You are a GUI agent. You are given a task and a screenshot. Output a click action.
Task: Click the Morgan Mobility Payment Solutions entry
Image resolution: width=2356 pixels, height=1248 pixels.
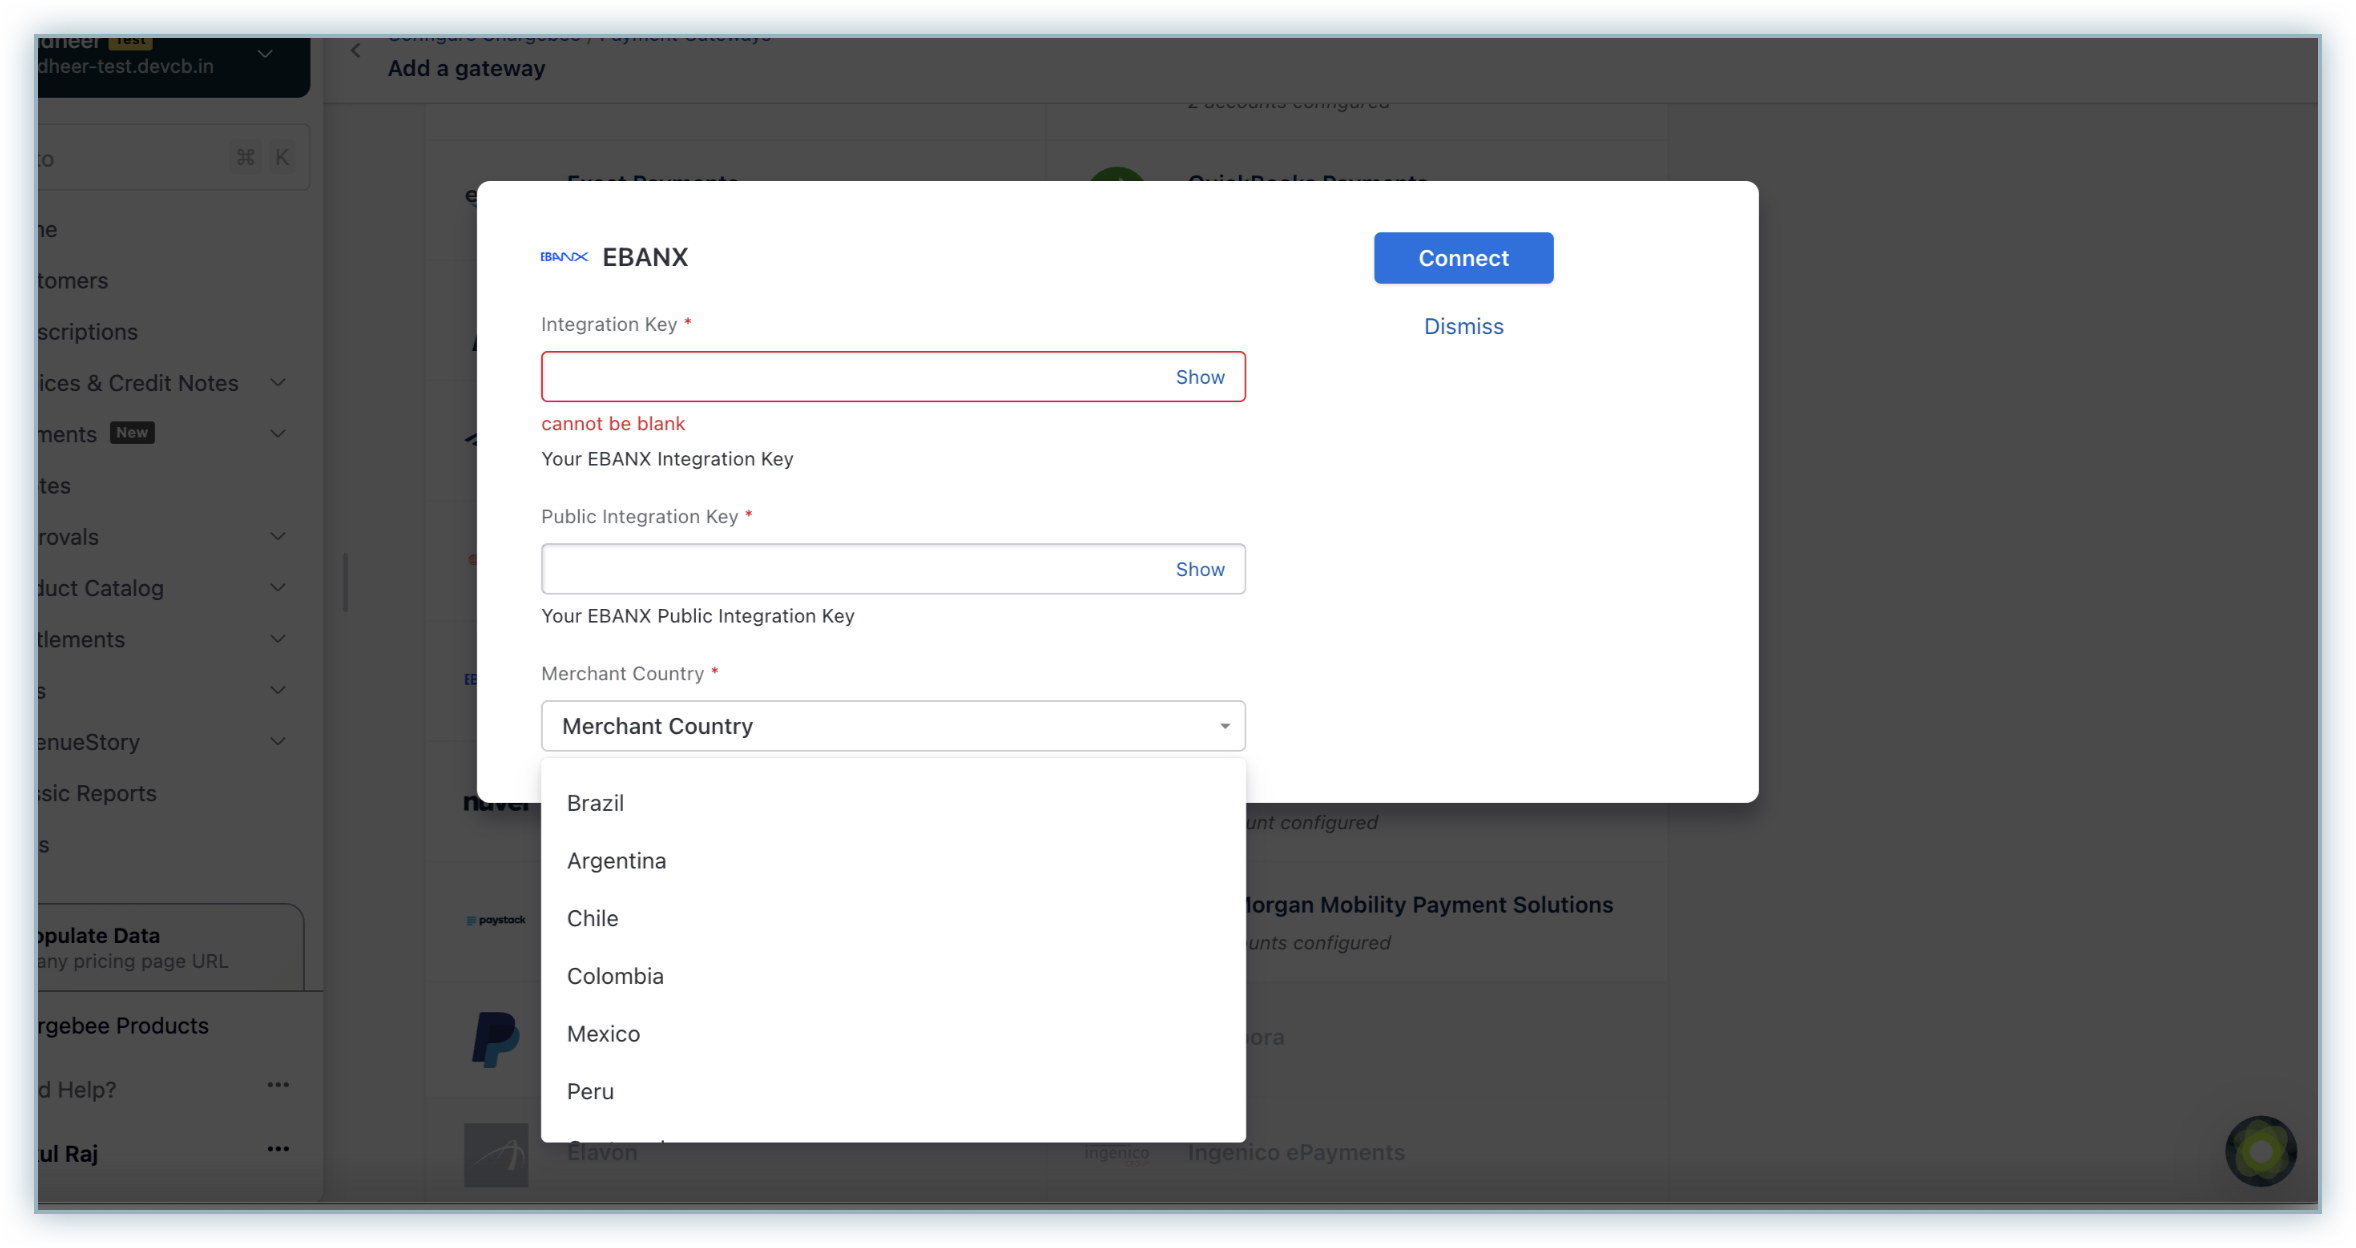(1429, 905)
